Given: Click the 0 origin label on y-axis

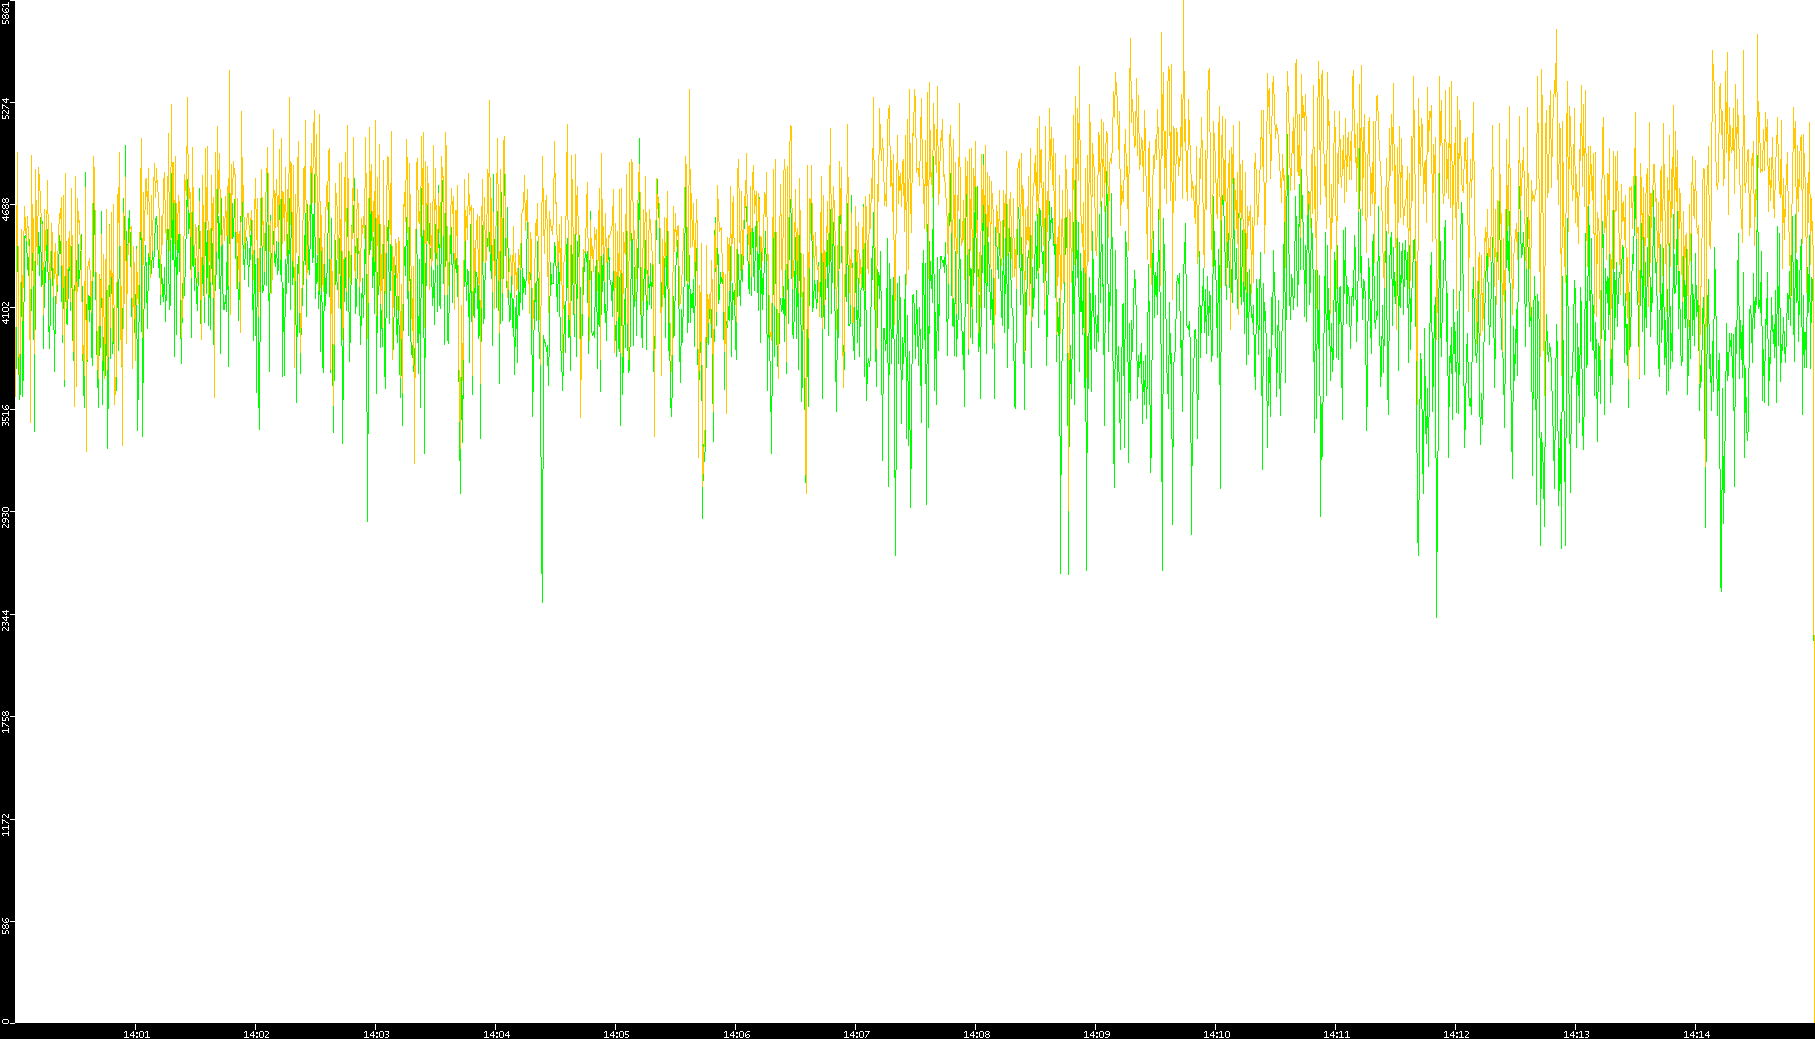Looking at the screenshot, I should [6, 1020].
